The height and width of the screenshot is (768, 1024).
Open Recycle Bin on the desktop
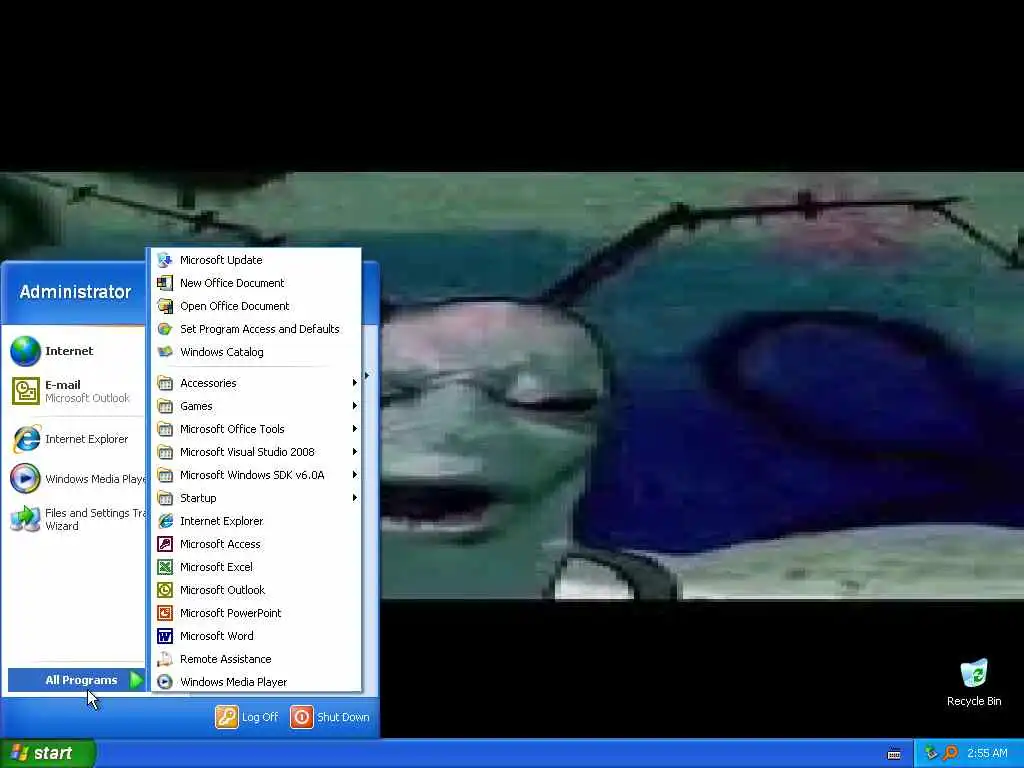tap(974, 682)
